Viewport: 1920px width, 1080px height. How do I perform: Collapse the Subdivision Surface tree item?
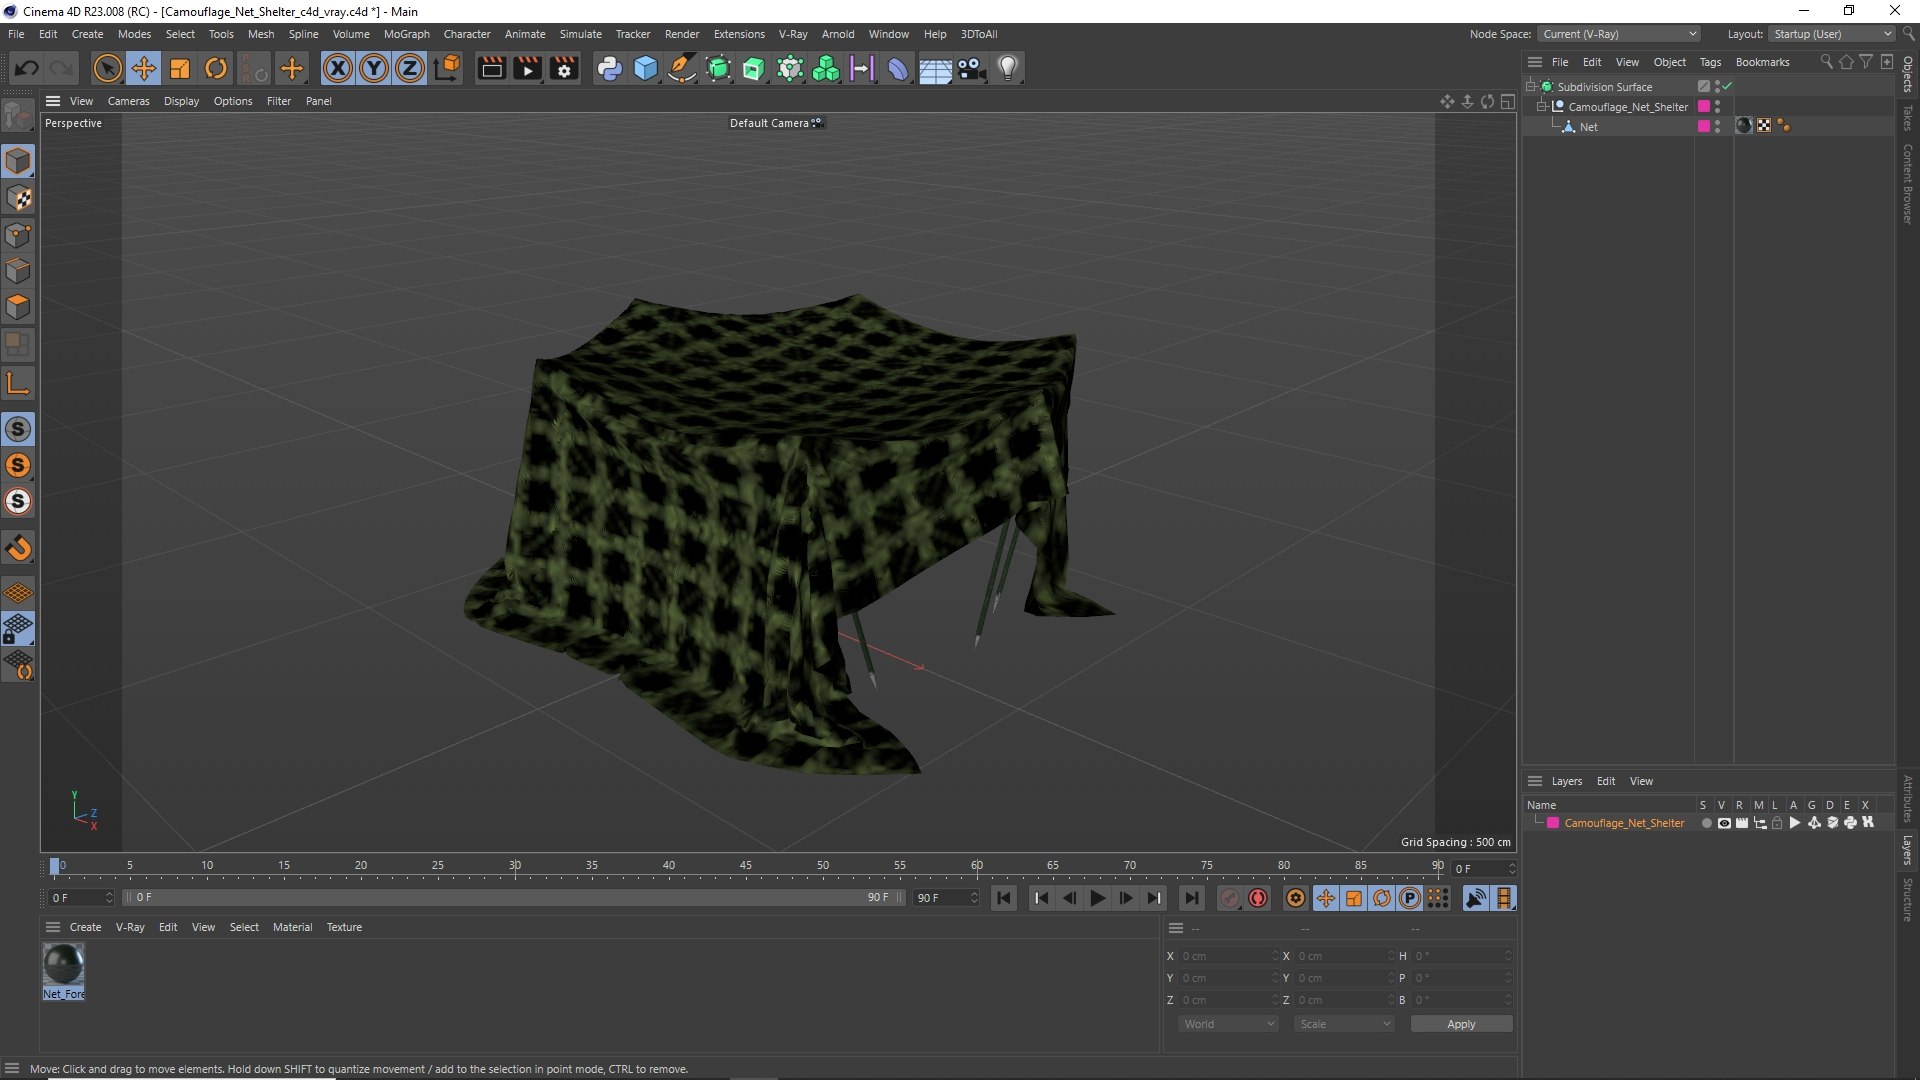(1530, 87)
